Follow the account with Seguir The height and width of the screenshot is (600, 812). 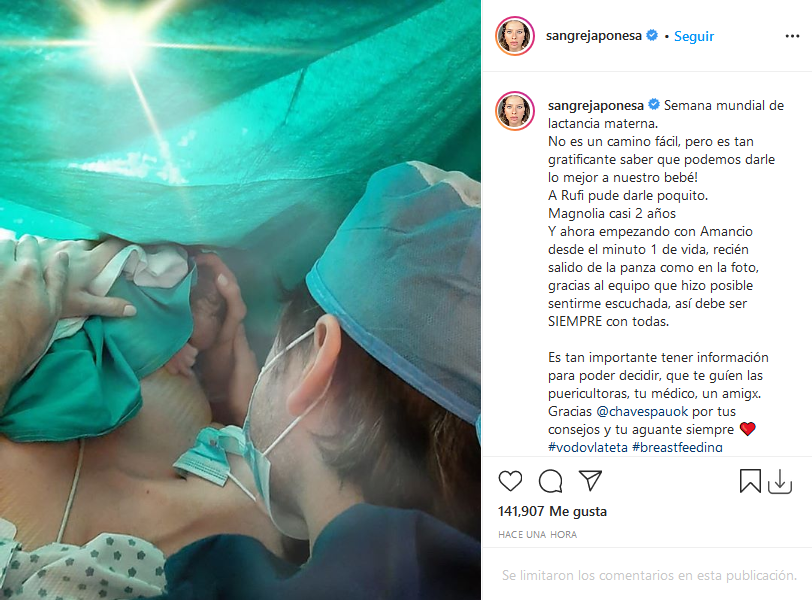[x=694, y=36]
